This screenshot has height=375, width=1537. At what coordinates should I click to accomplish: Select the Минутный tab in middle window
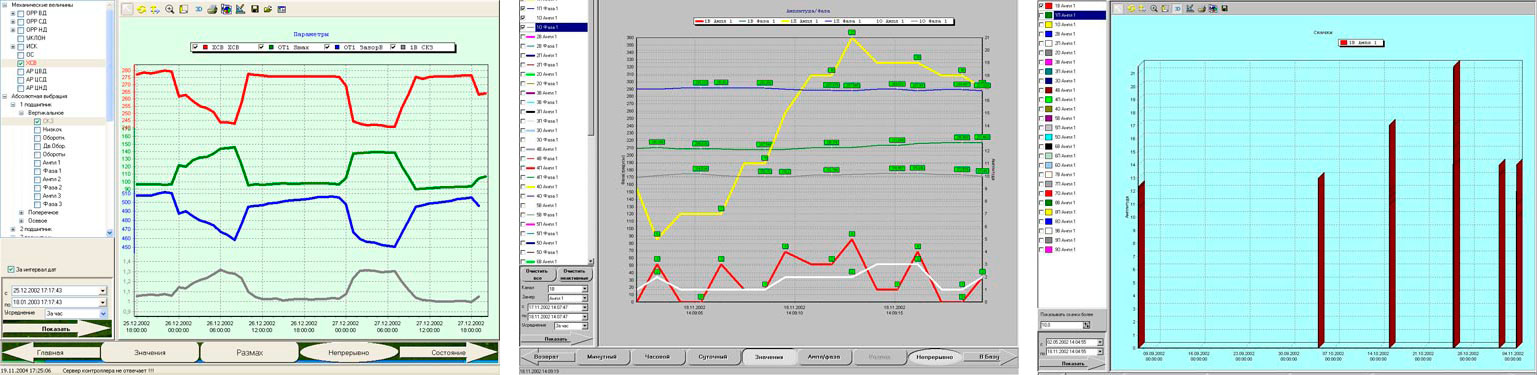pyautogui.click(x=602, y=357)
